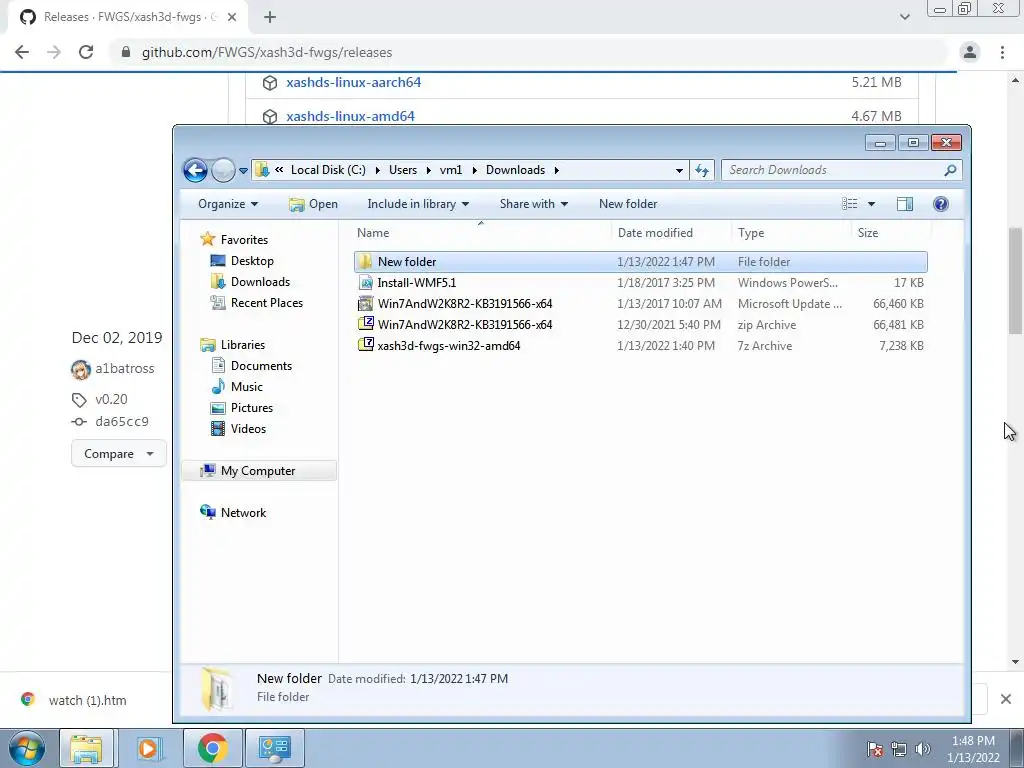Select Win7AndW2K8R2 Microsoft Update file
The height and width of the screenshot is (768, 1024).
point(640,304)
